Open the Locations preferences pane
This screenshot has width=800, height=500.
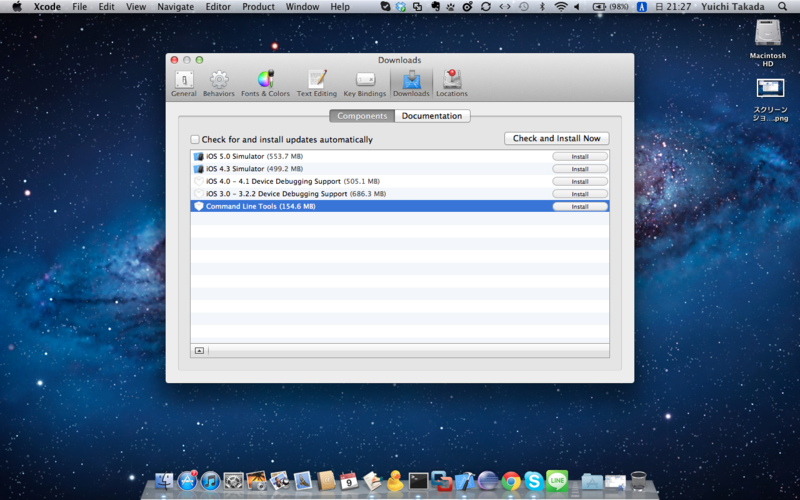452,84
